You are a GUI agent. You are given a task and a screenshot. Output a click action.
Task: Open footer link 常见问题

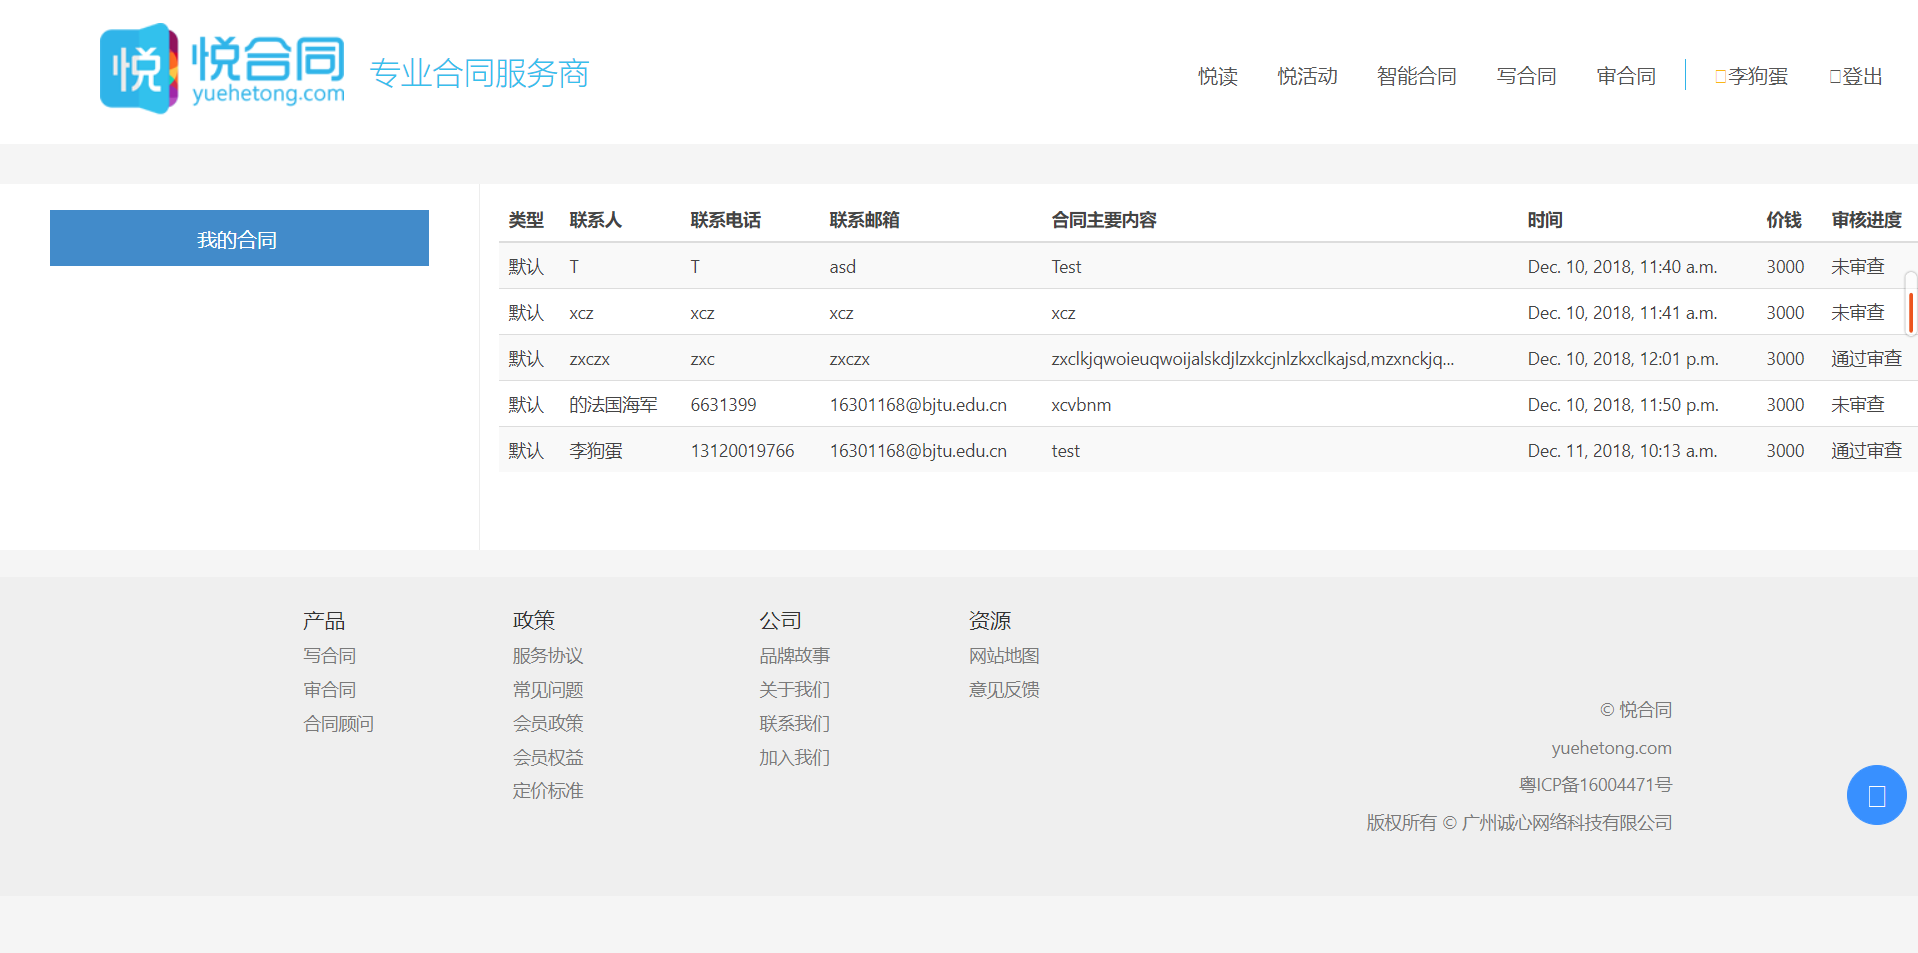point(547,690)
